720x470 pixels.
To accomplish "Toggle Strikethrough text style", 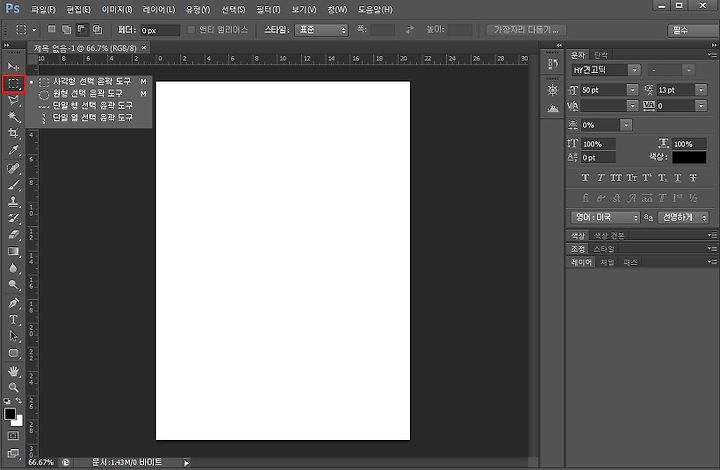I will 693,178.
